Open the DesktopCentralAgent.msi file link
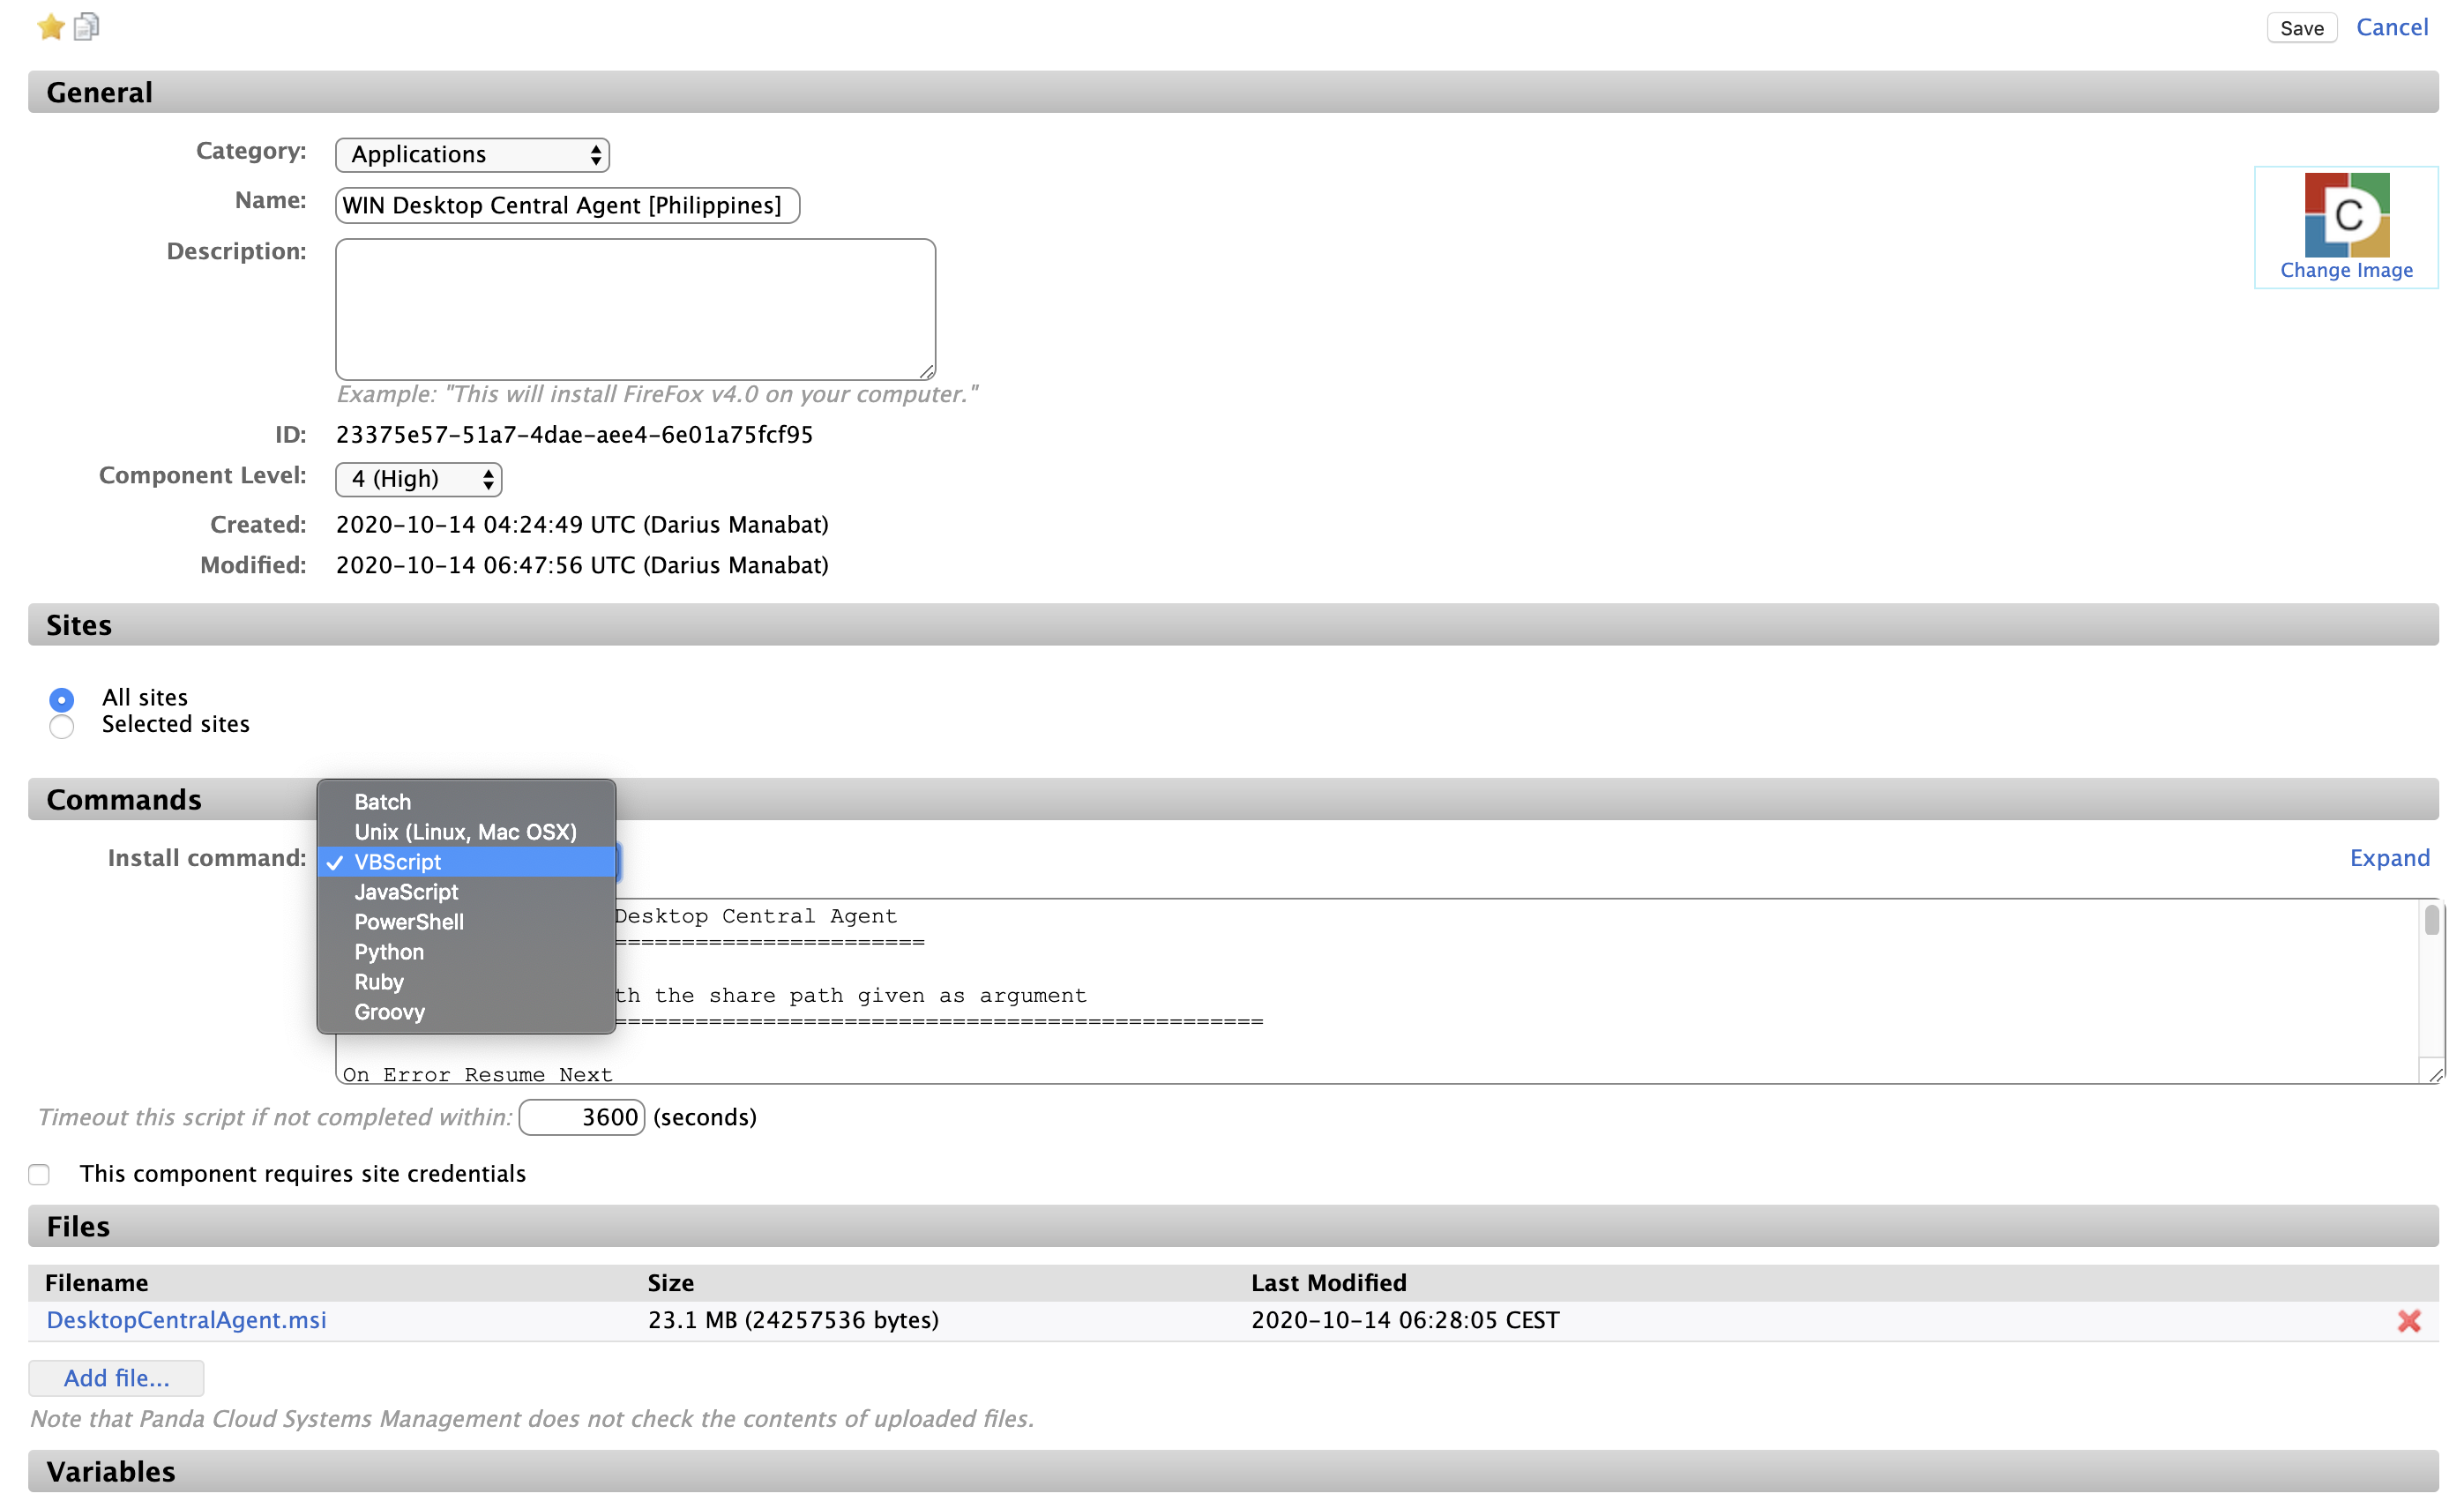The image size is (2464, 1501). click(x=186, y=1320)
